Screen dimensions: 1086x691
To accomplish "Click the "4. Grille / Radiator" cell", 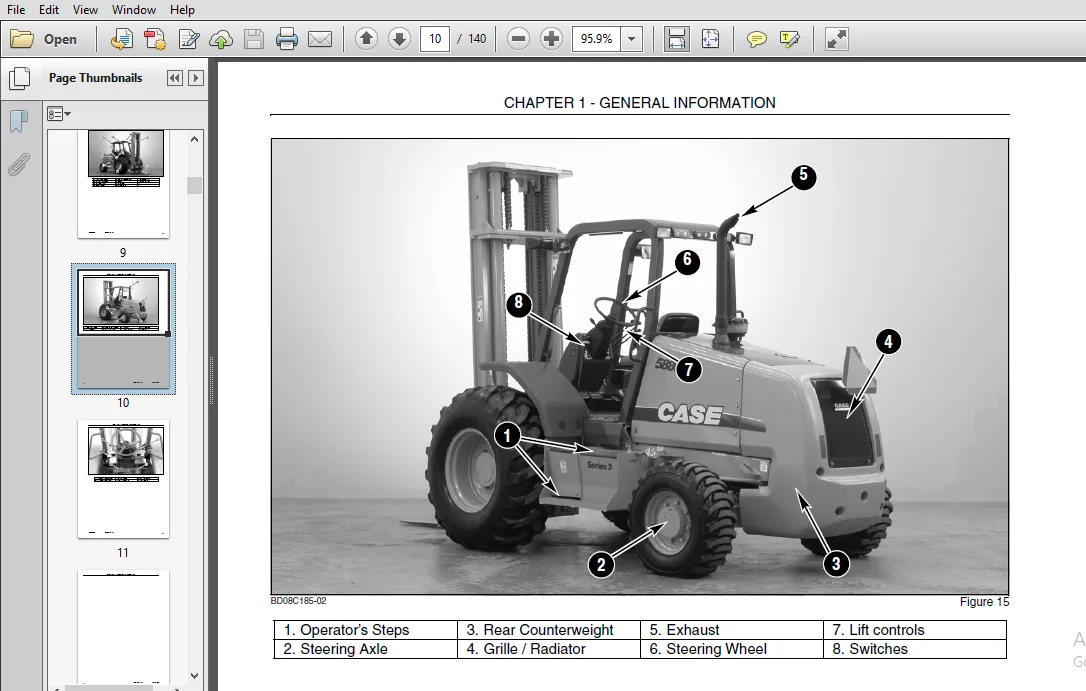I will pyautogui.click(x=549, y=649).
